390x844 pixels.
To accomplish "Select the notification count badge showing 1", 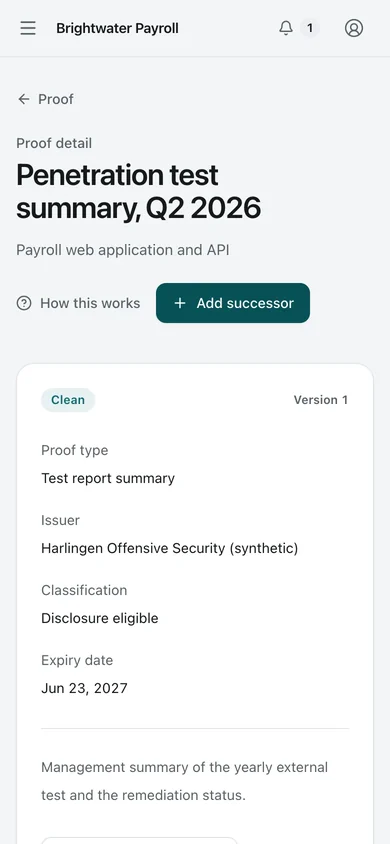I will tap(310, 28).
